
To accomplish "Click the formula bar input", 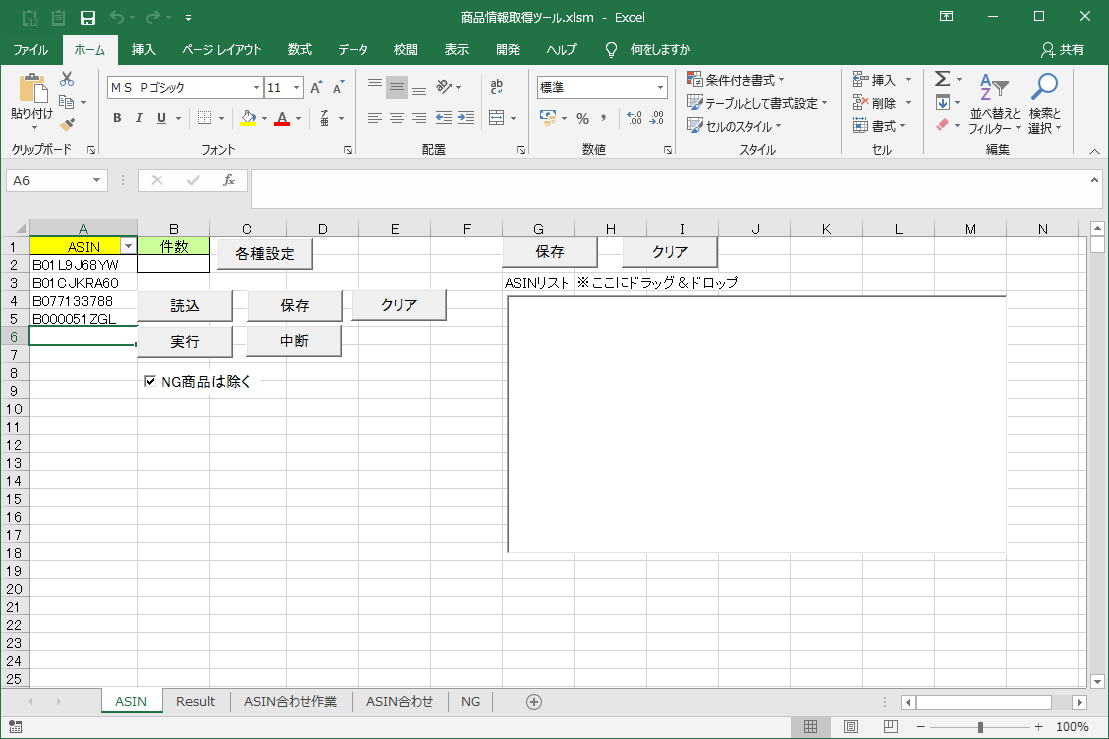I will click(x=669, y=189).
